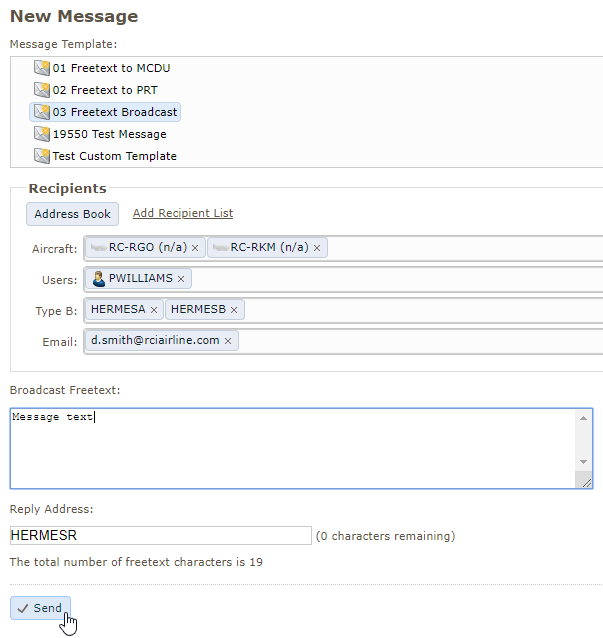Select 03 Freetext Broadcast template
603x638 pixels.
pyautogui.click(x=114, y=112)
